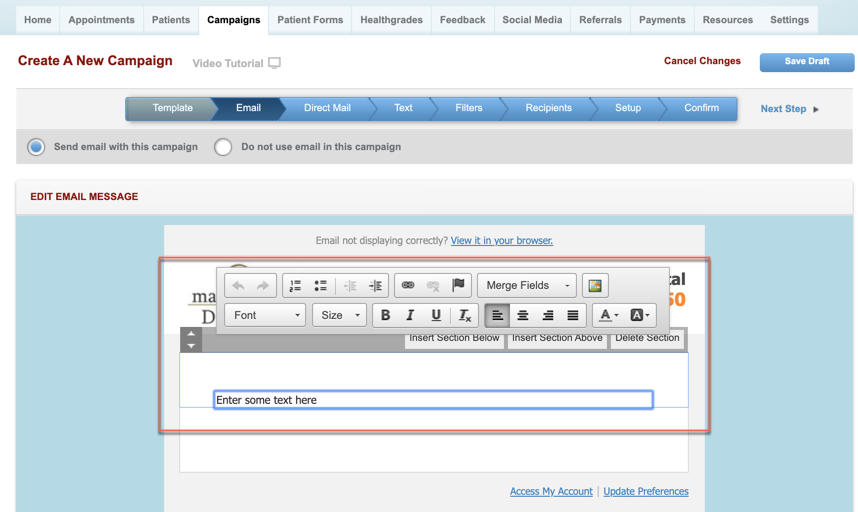Click the Save Draft button
858x512 pixels.
coord(806,62)
